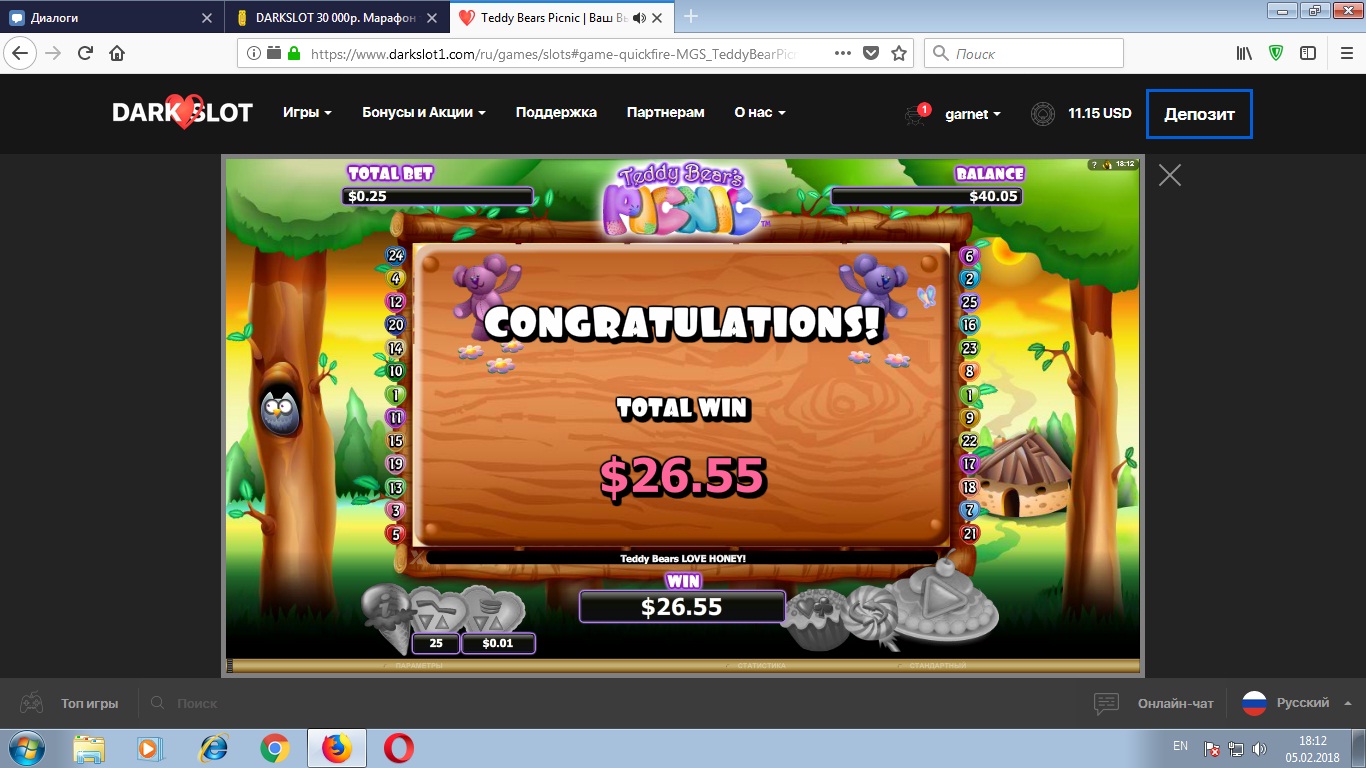The width and height of the screenshot is (1366, 768).
Task: Click Топ игры link
Action: pyautogui.click(x=89, y=703)
